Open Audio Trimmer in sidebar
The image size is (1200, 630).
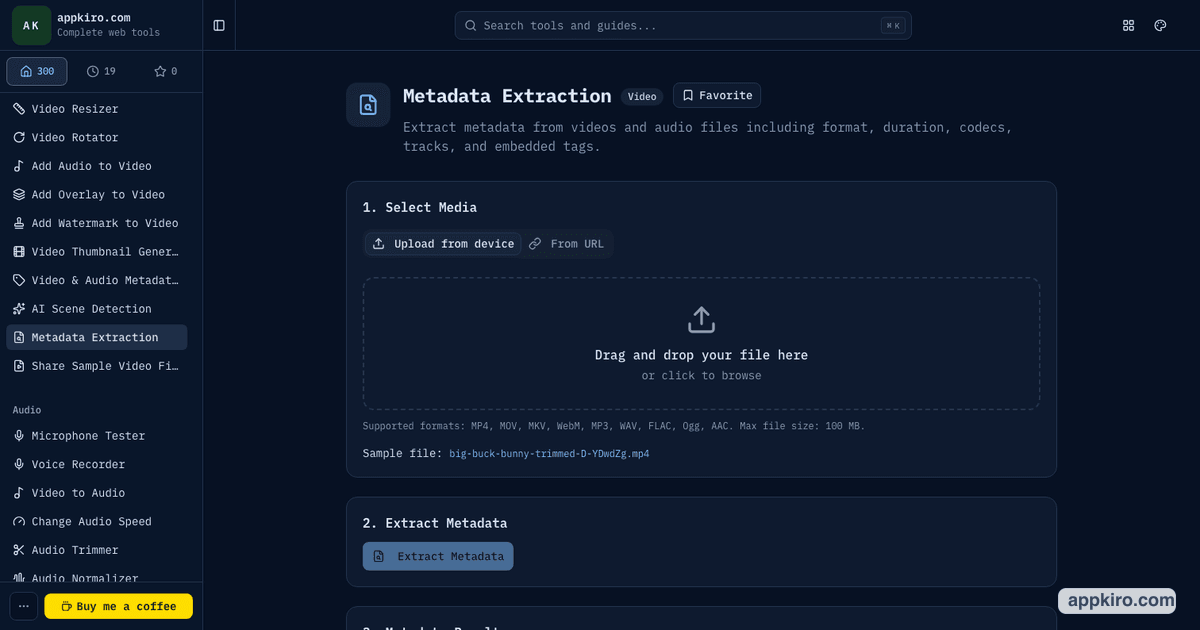pyautogui.click(x=97, y=550)
